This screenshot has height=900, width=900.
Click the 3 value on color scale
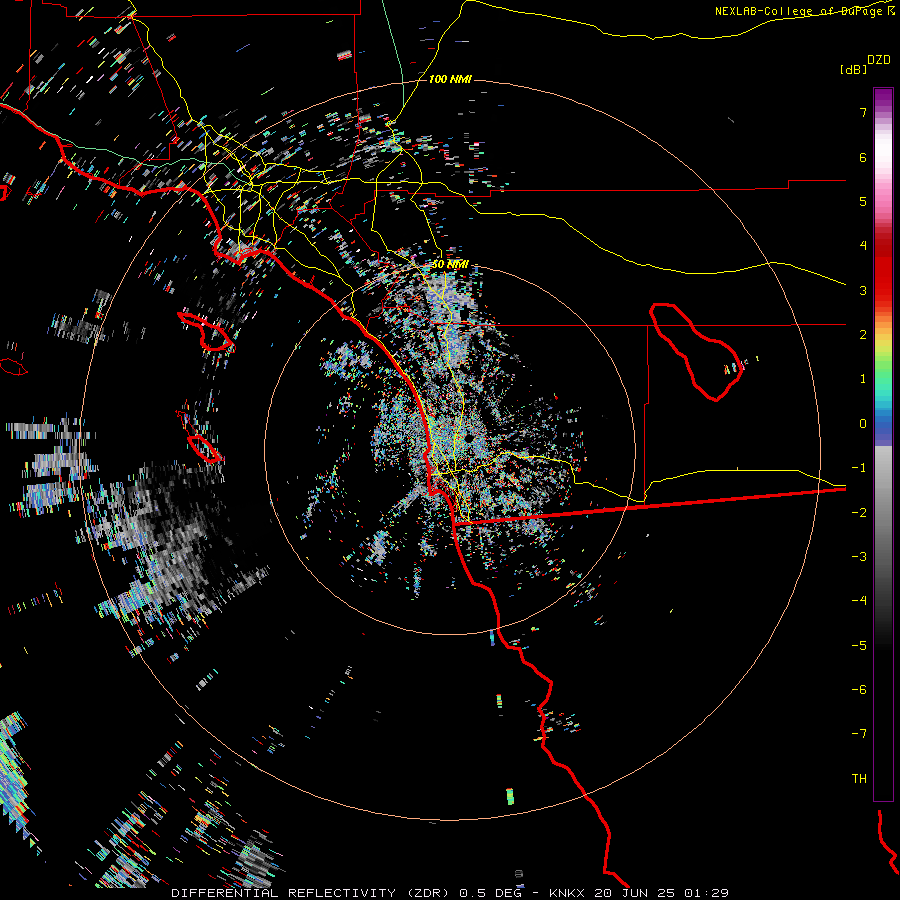click(x=863, y=290)
